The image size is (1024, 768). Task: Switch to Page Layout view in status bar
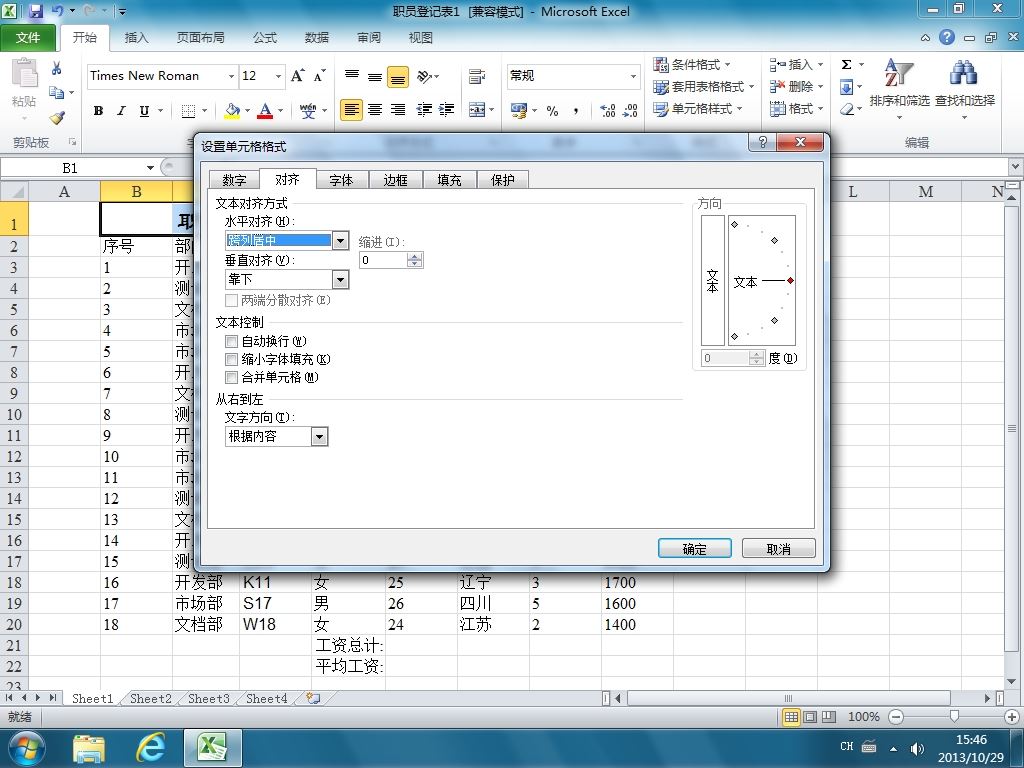click(810, 717)
